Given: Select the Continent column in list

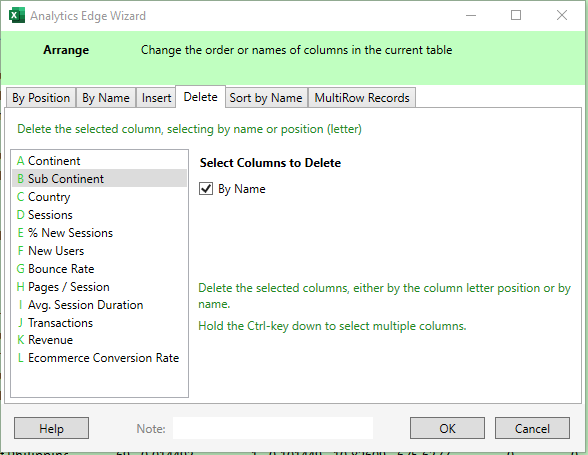Looking at the screenshot, I should [99, 161].
